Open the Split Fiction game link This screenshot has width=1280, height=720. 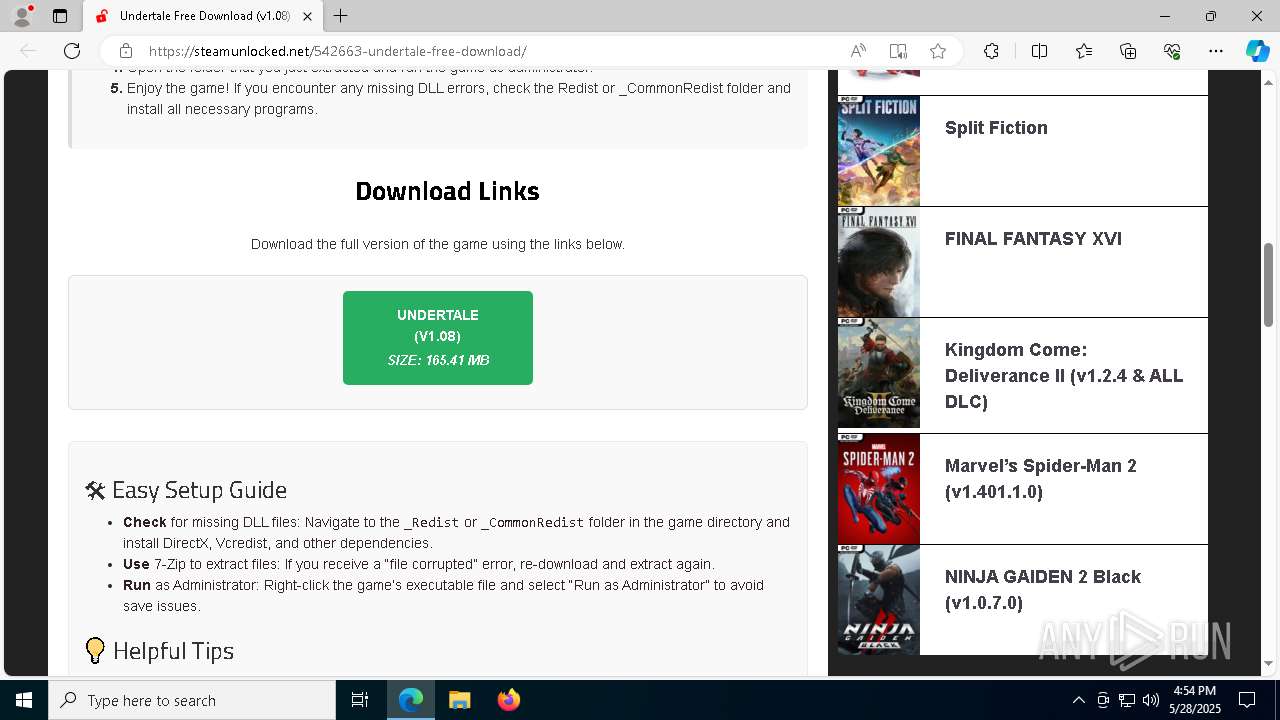coord(996,128)
